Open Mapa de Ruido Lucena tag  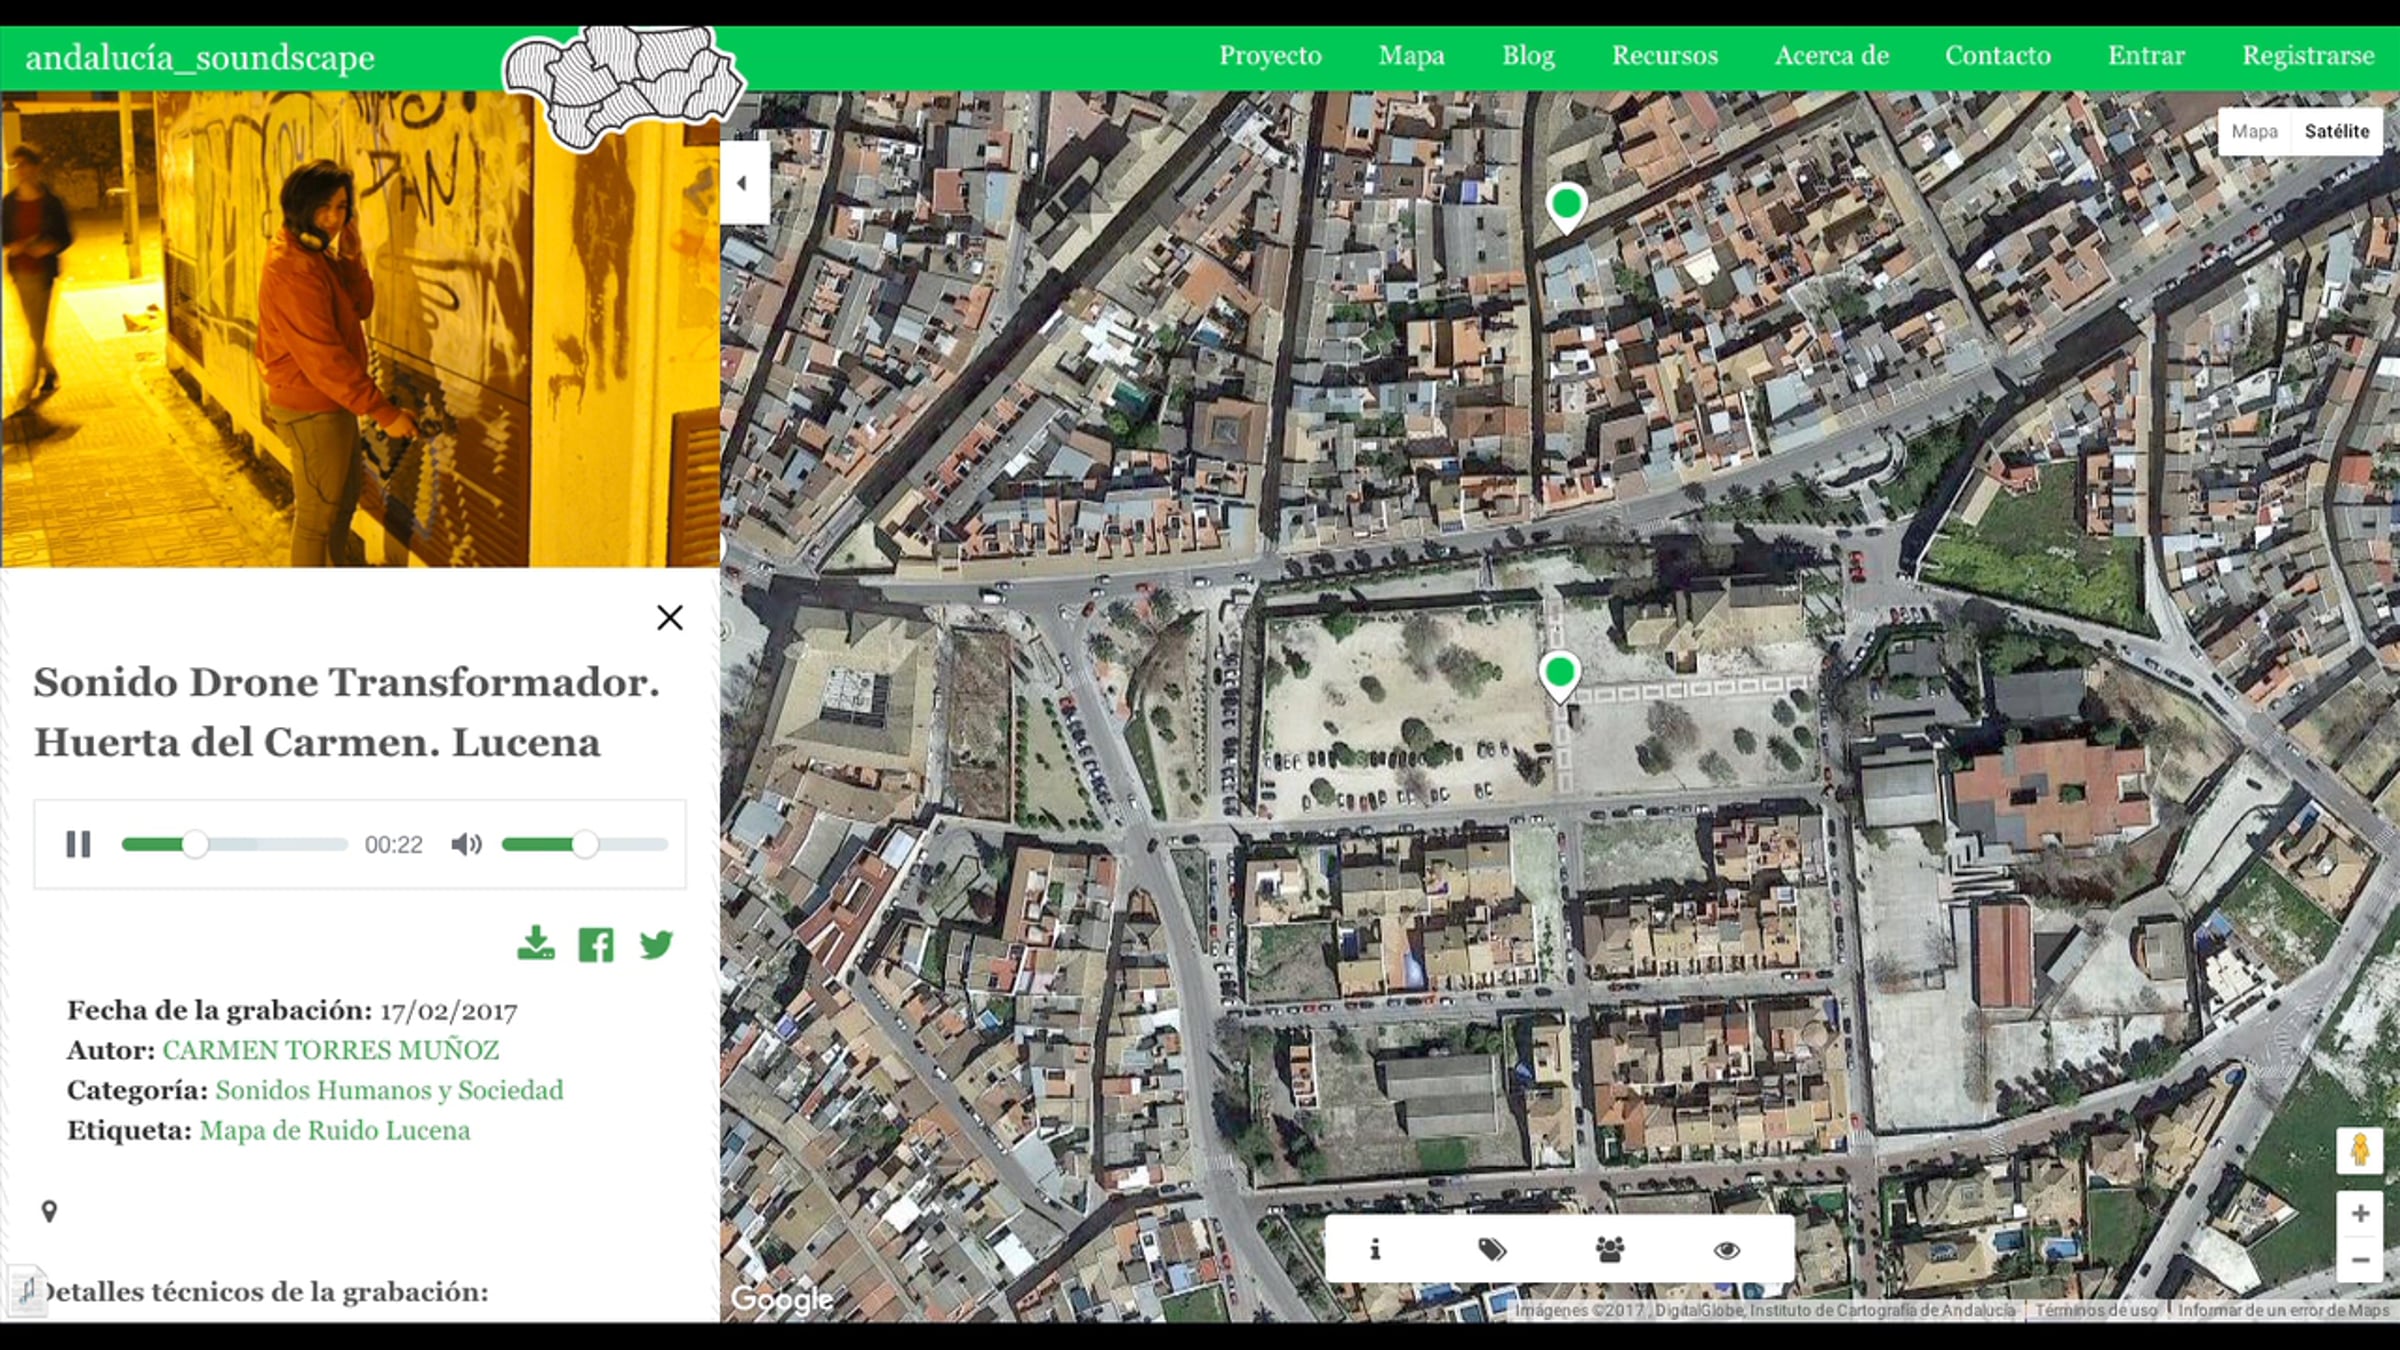point(334,1130)
